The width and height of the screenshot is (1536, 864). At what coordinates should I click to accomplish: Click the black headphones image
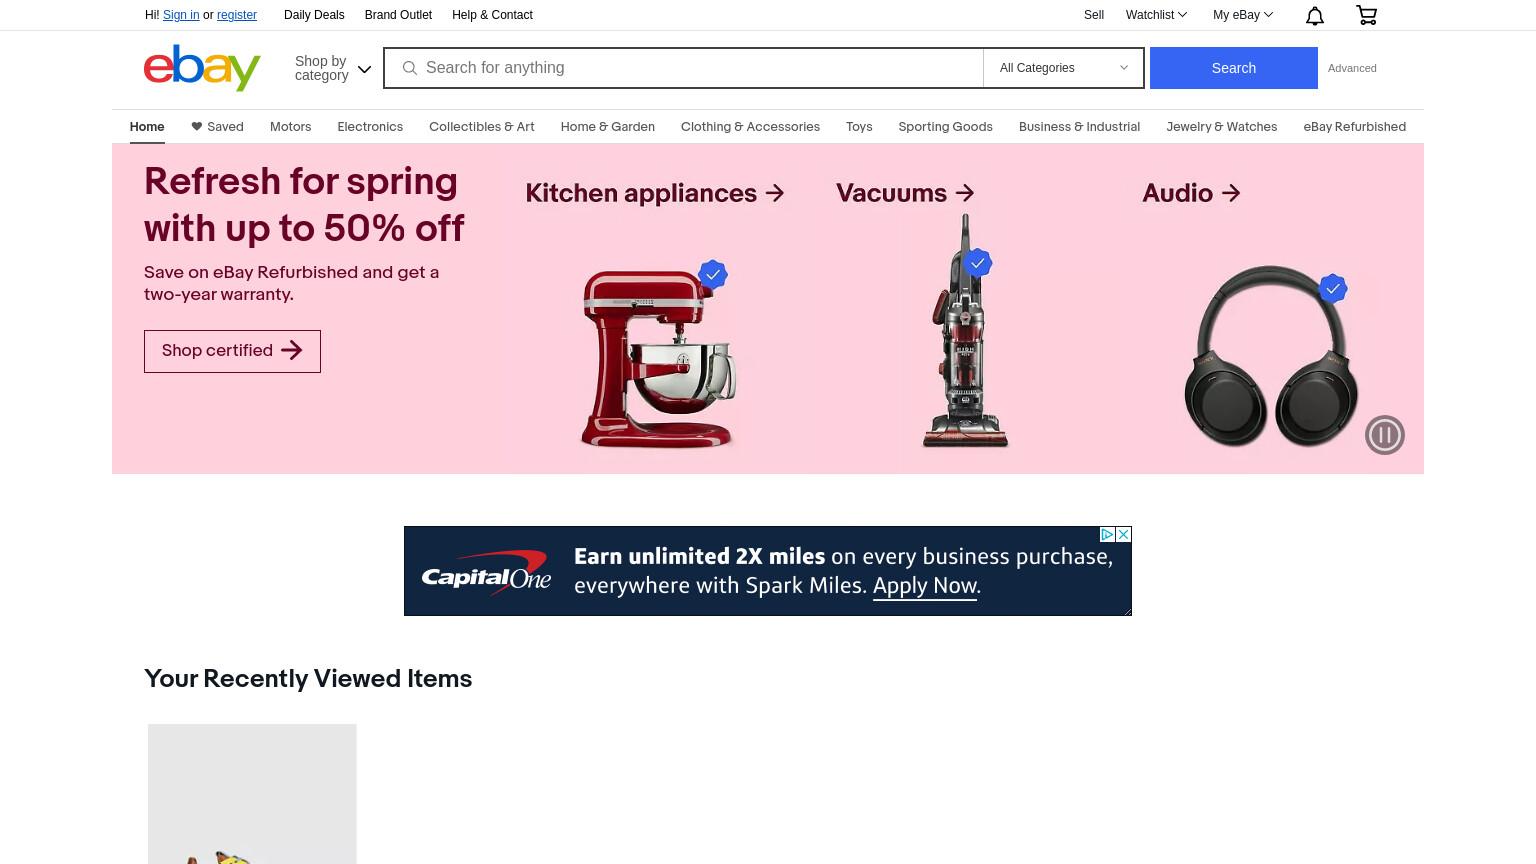coord(1270,355)
